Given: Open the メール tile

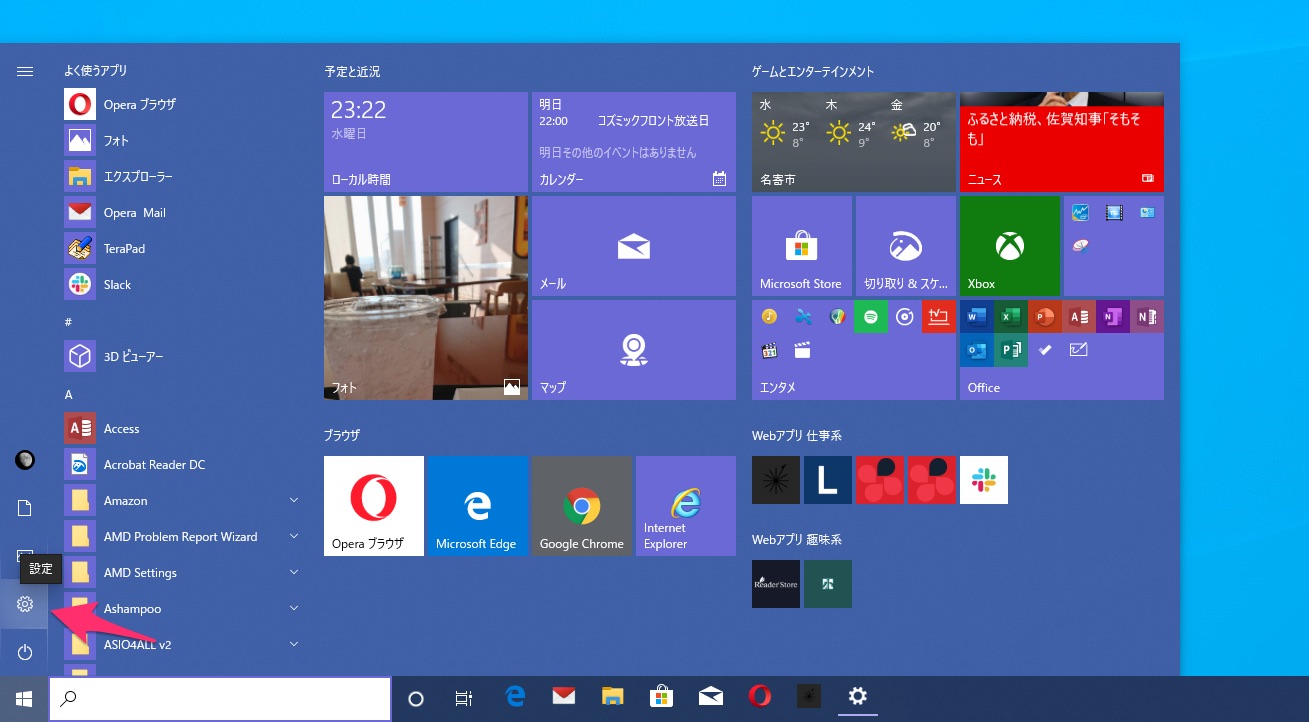Looking at the screenshot, I should pyautogui.click(x=634, y=246).
